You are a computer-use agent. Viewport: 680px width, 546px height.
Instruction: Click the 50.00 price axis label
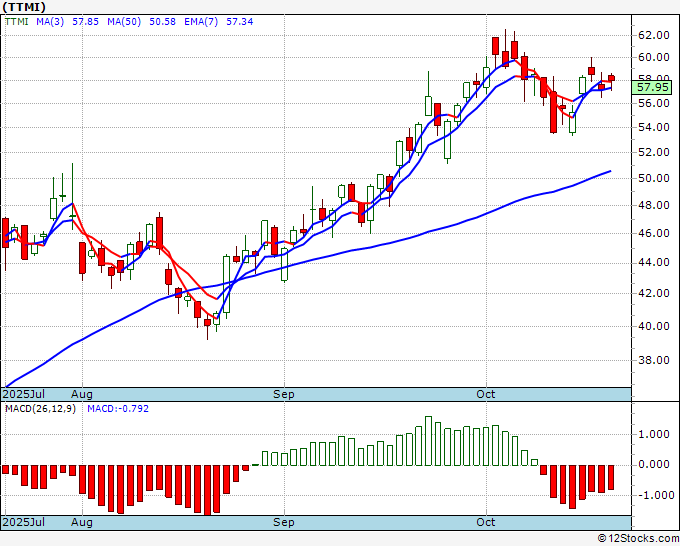[654, 178]
